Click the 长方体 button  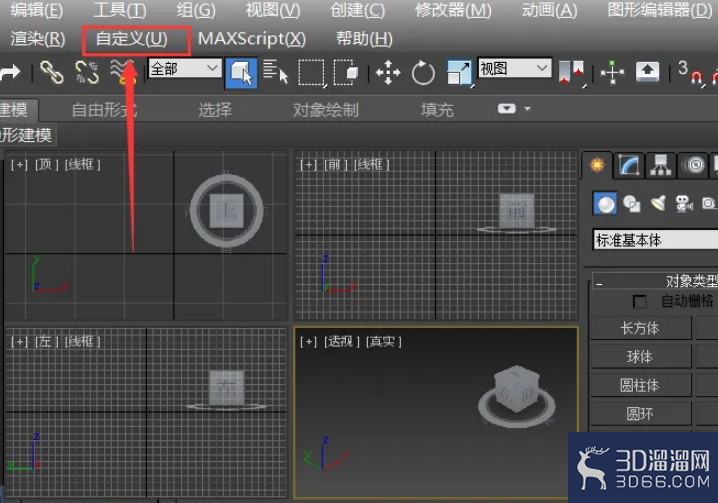(640, 328)
